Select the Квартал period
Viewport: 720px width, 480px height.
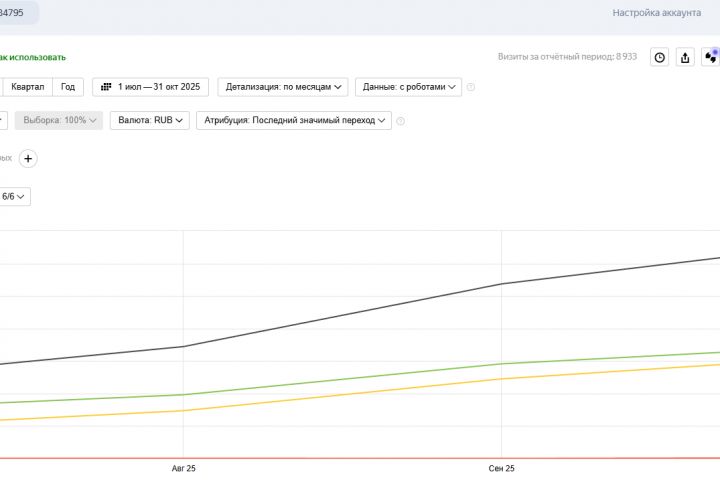[x=26, y=87]
